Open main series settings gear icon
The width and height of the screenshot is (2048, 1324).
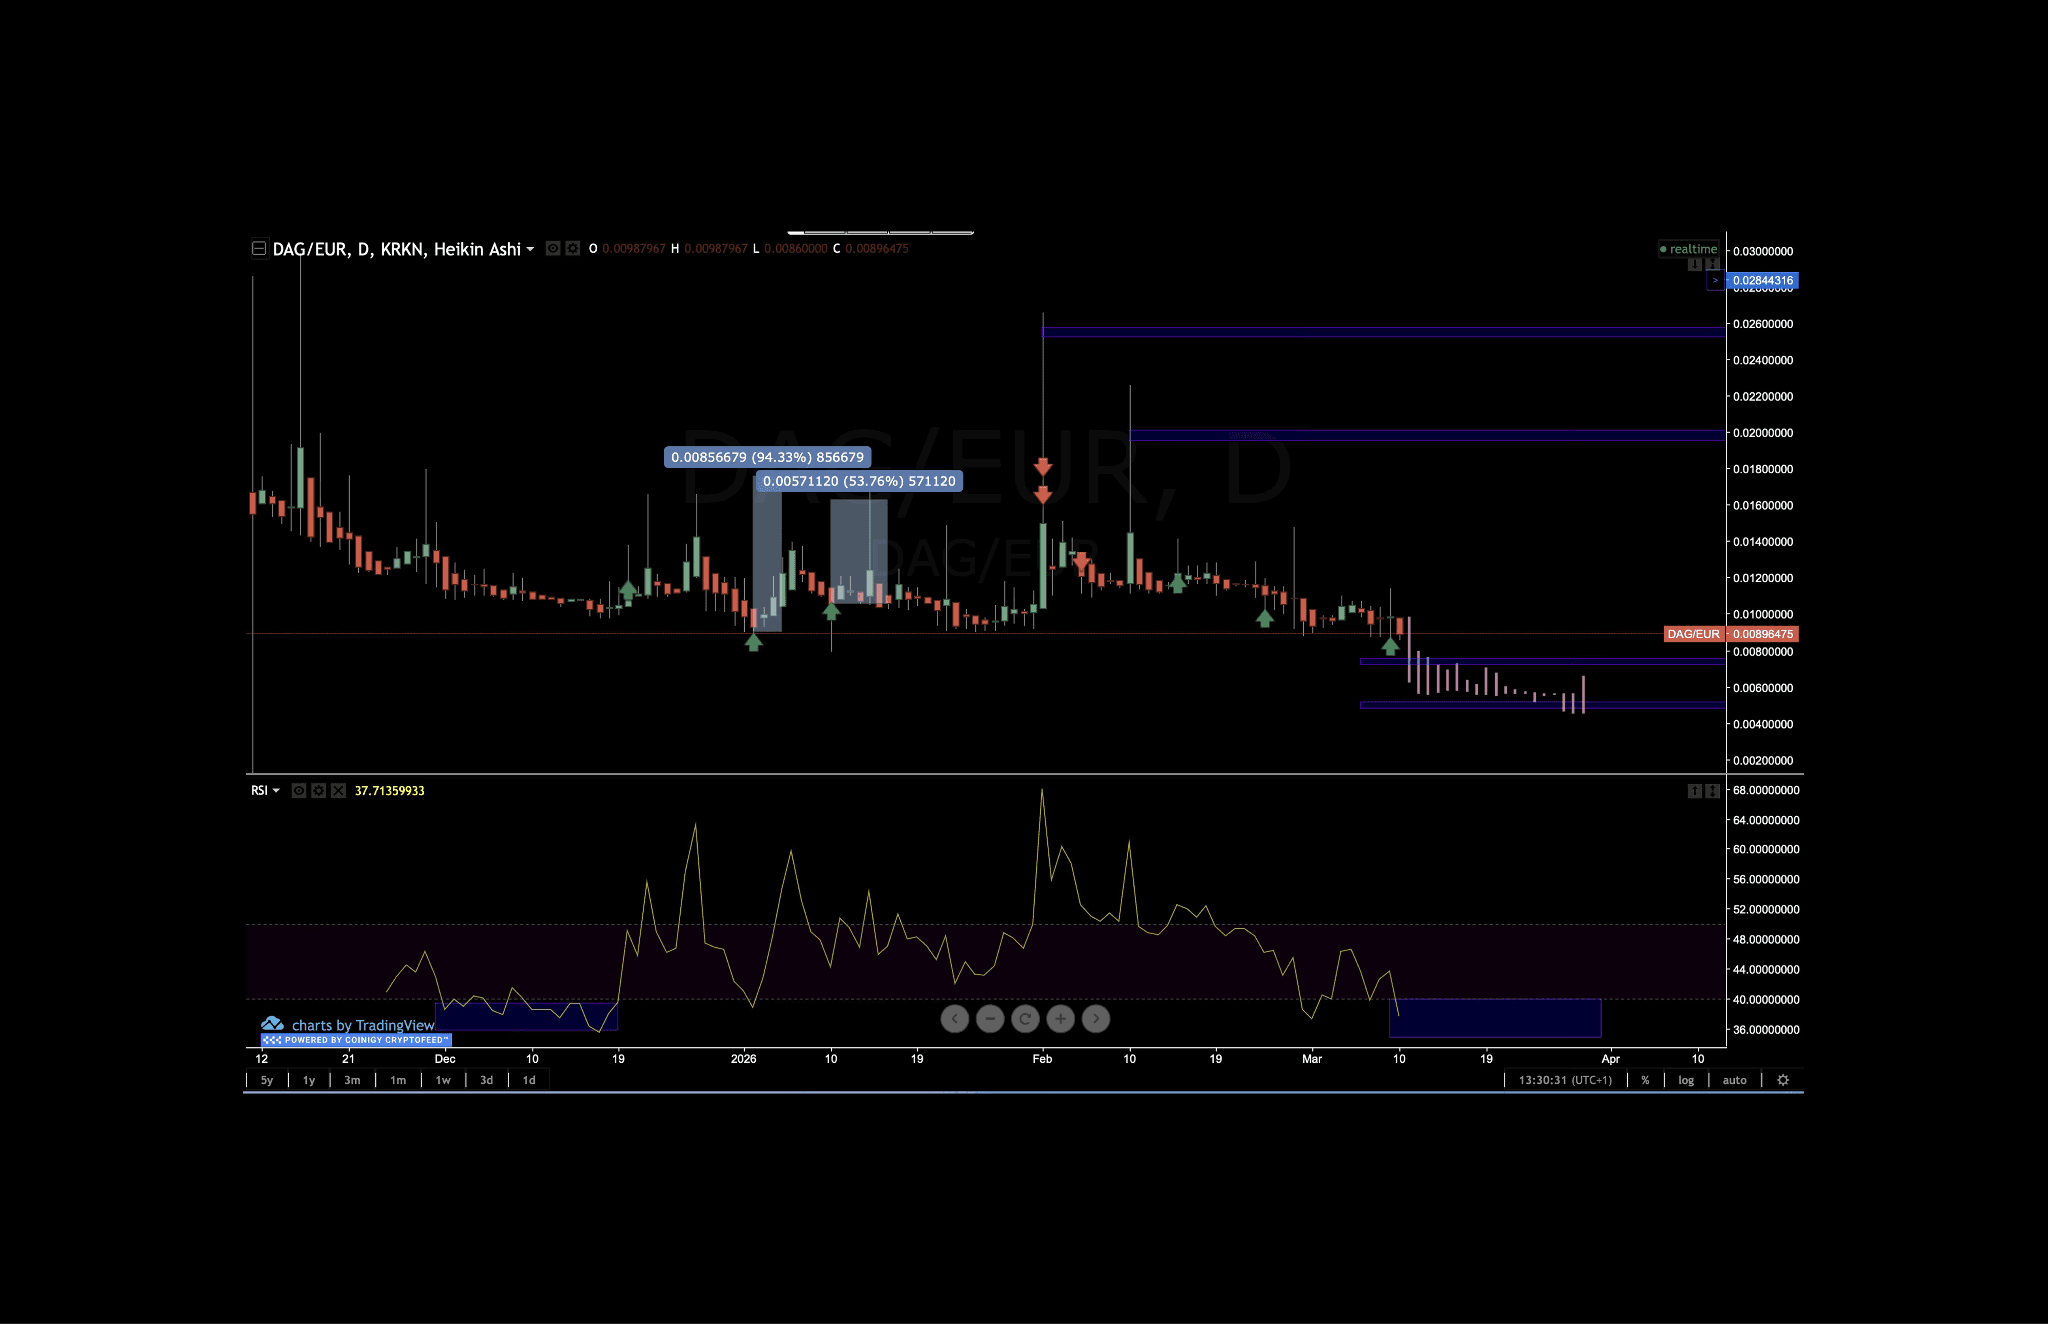coord(573,248)
